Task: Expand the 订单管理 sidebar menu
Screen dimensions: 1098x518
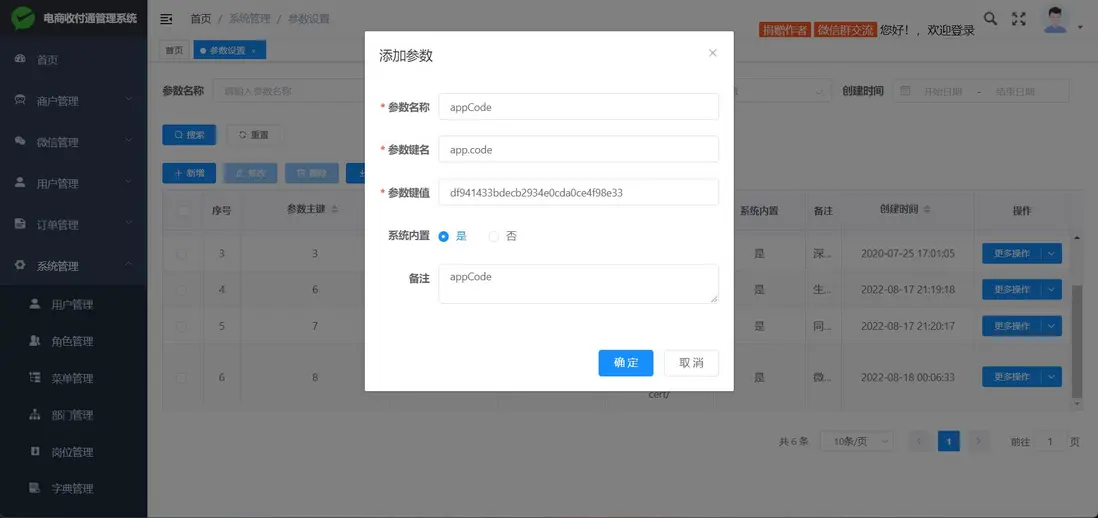Action: point(129,224)
